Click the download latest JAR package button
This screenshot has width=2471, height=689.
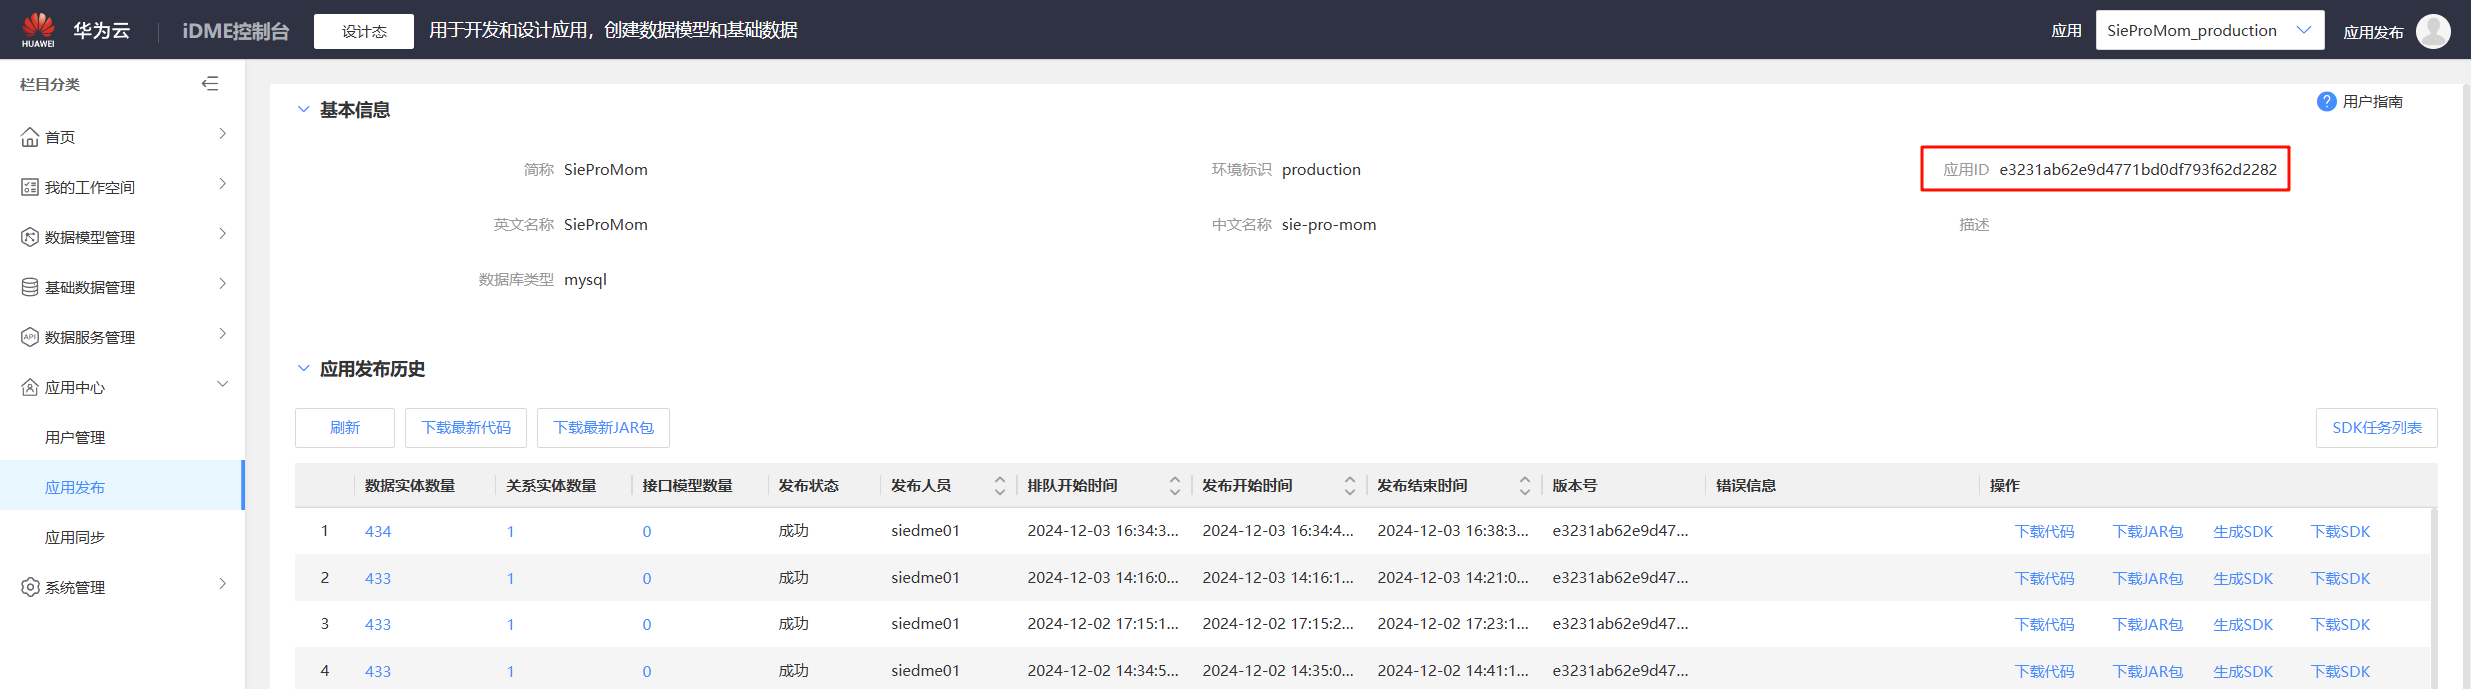point(603,428)
